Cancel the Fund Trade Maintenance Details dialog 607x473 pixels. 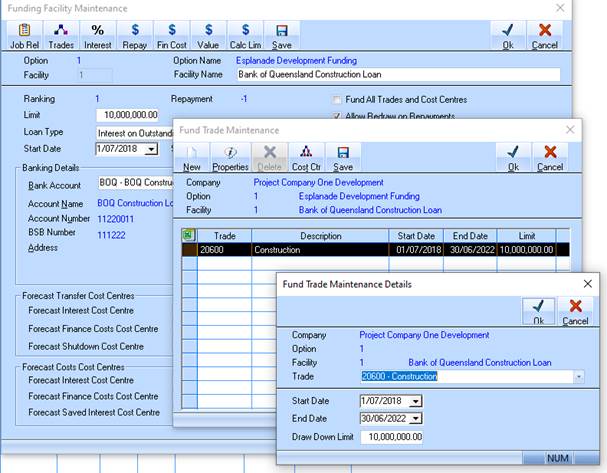pyautogui.click(x=575, y=310)
